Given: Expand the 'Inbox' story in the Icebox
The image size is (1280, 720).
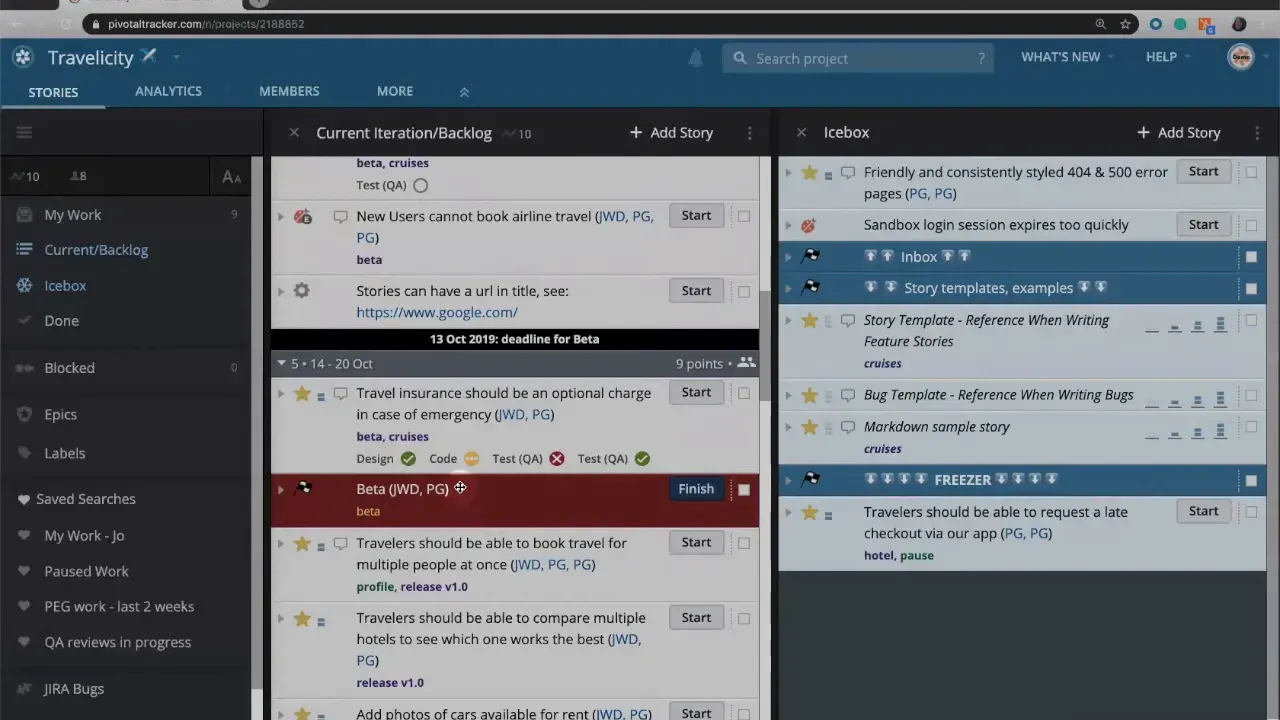Looking at the screenshot, I should point(788,256).
